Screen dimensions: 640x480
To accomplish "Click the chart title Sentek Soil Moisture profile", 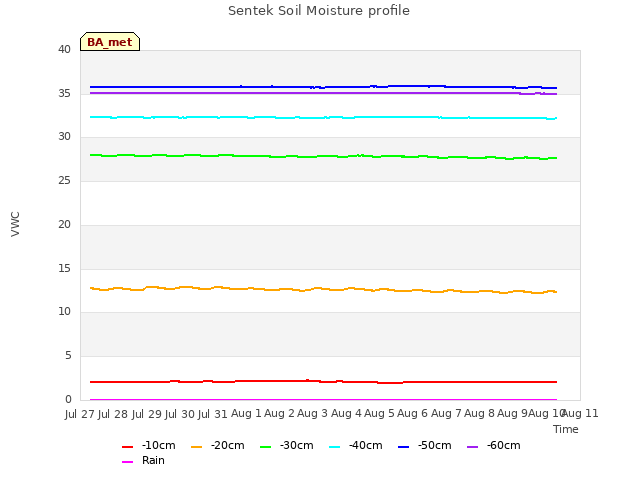I will (319, 11).
